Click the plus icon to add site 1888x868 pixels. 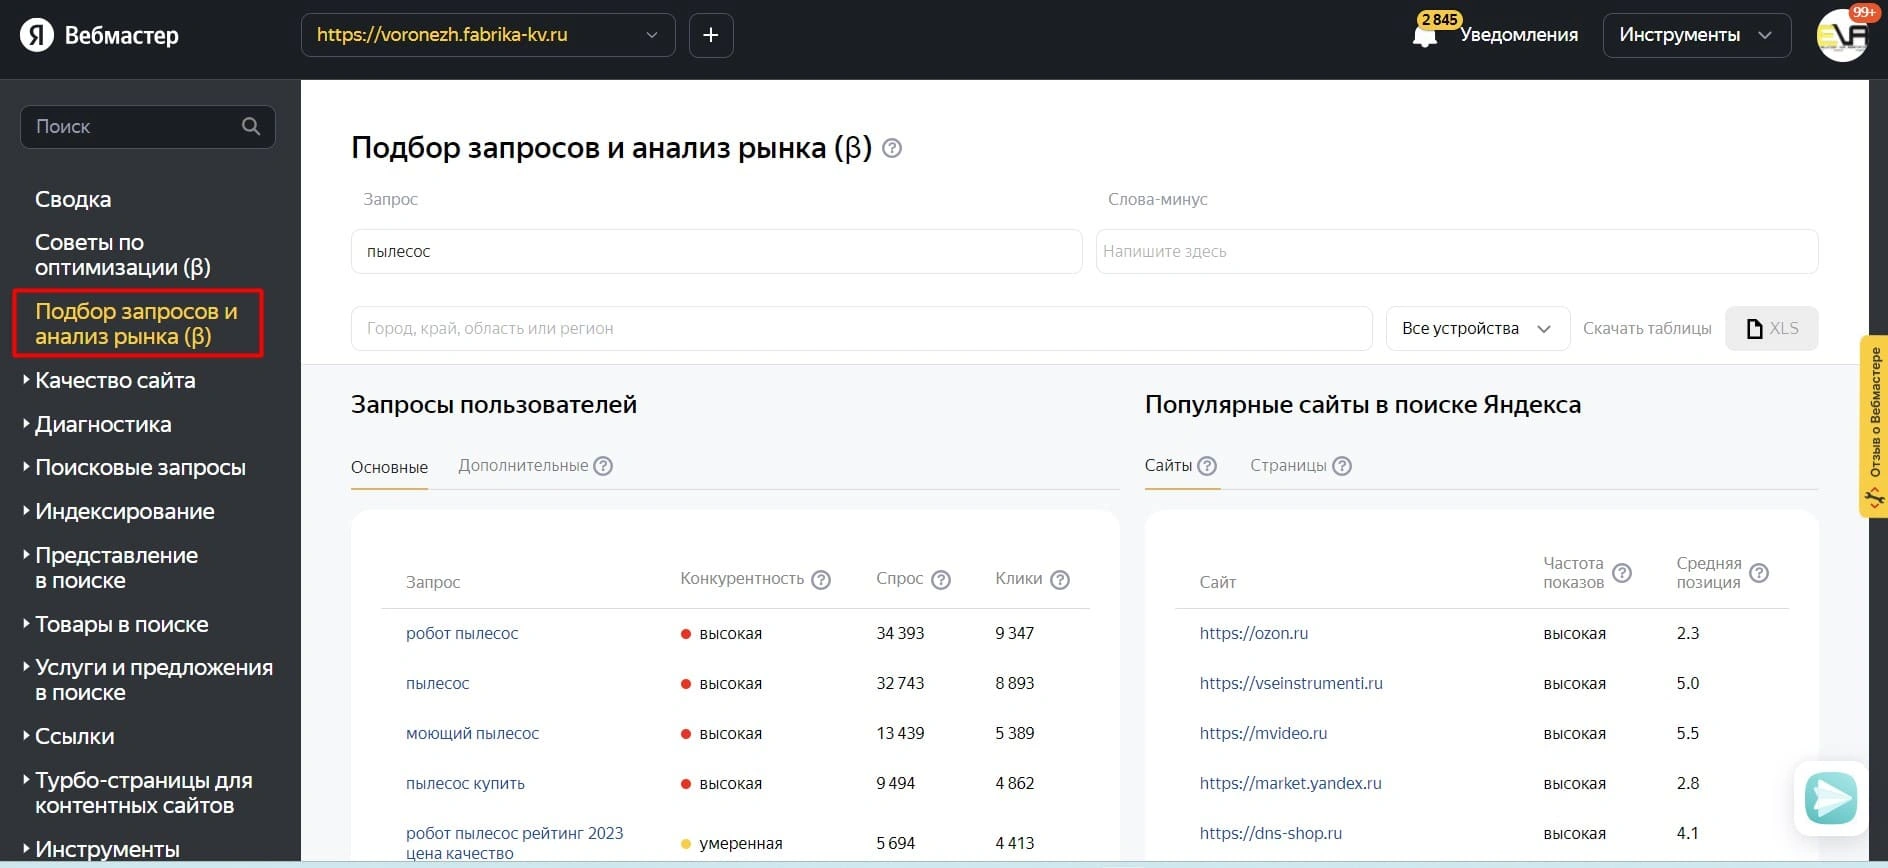[x=711, y=35]
